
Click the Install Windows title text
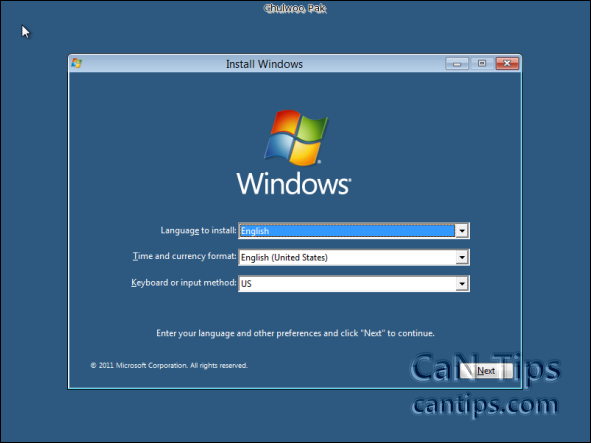[264, 64]
